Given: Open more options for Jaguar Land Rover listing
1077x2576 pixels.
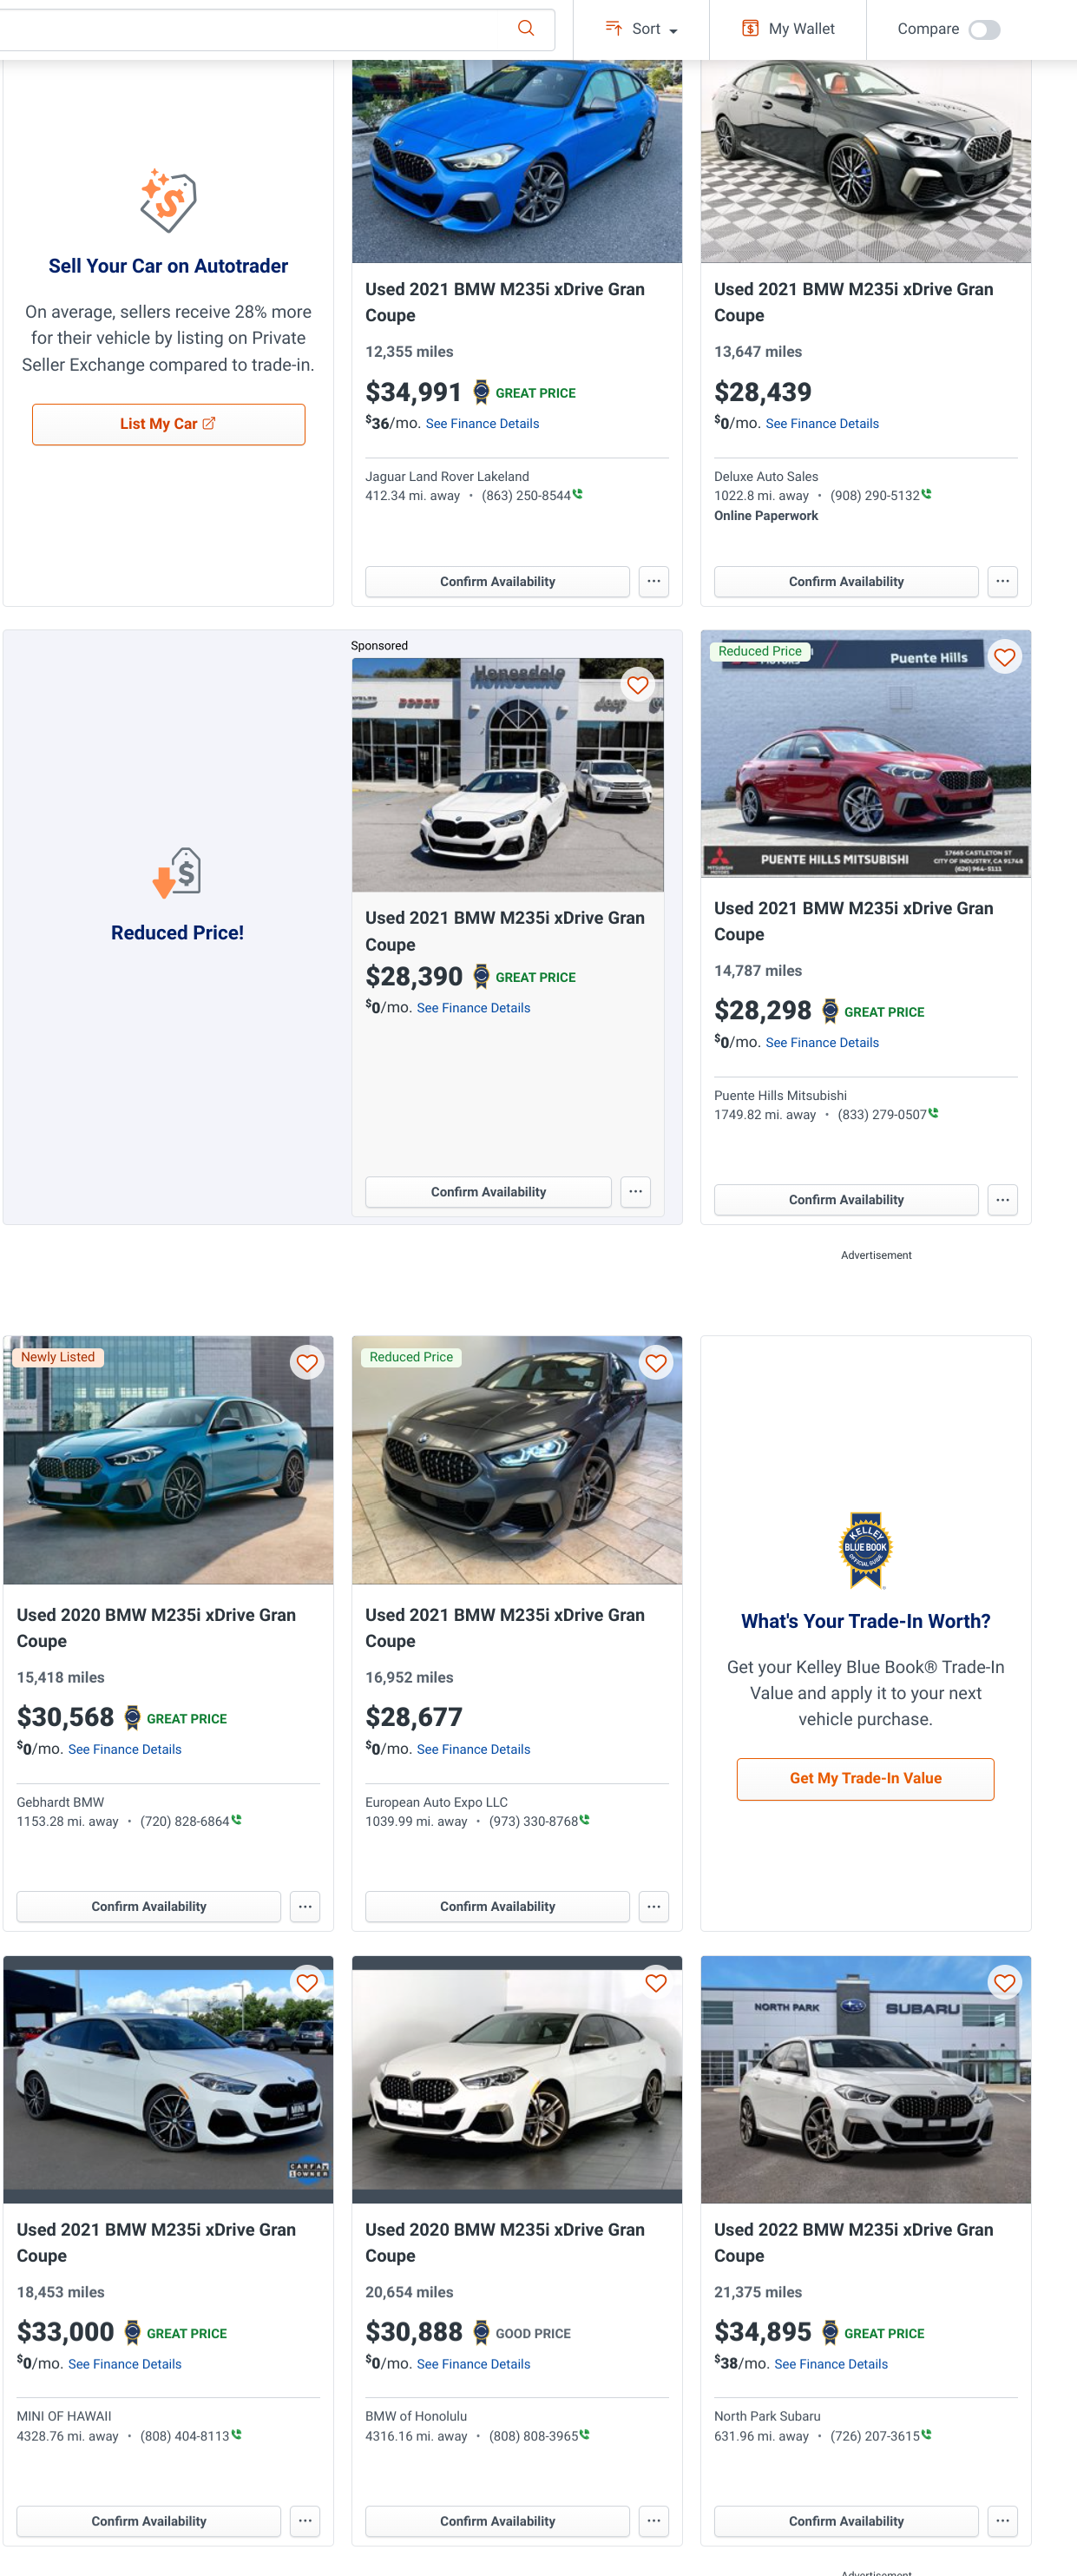Looking at the screenshot, I should coord(654,581).
